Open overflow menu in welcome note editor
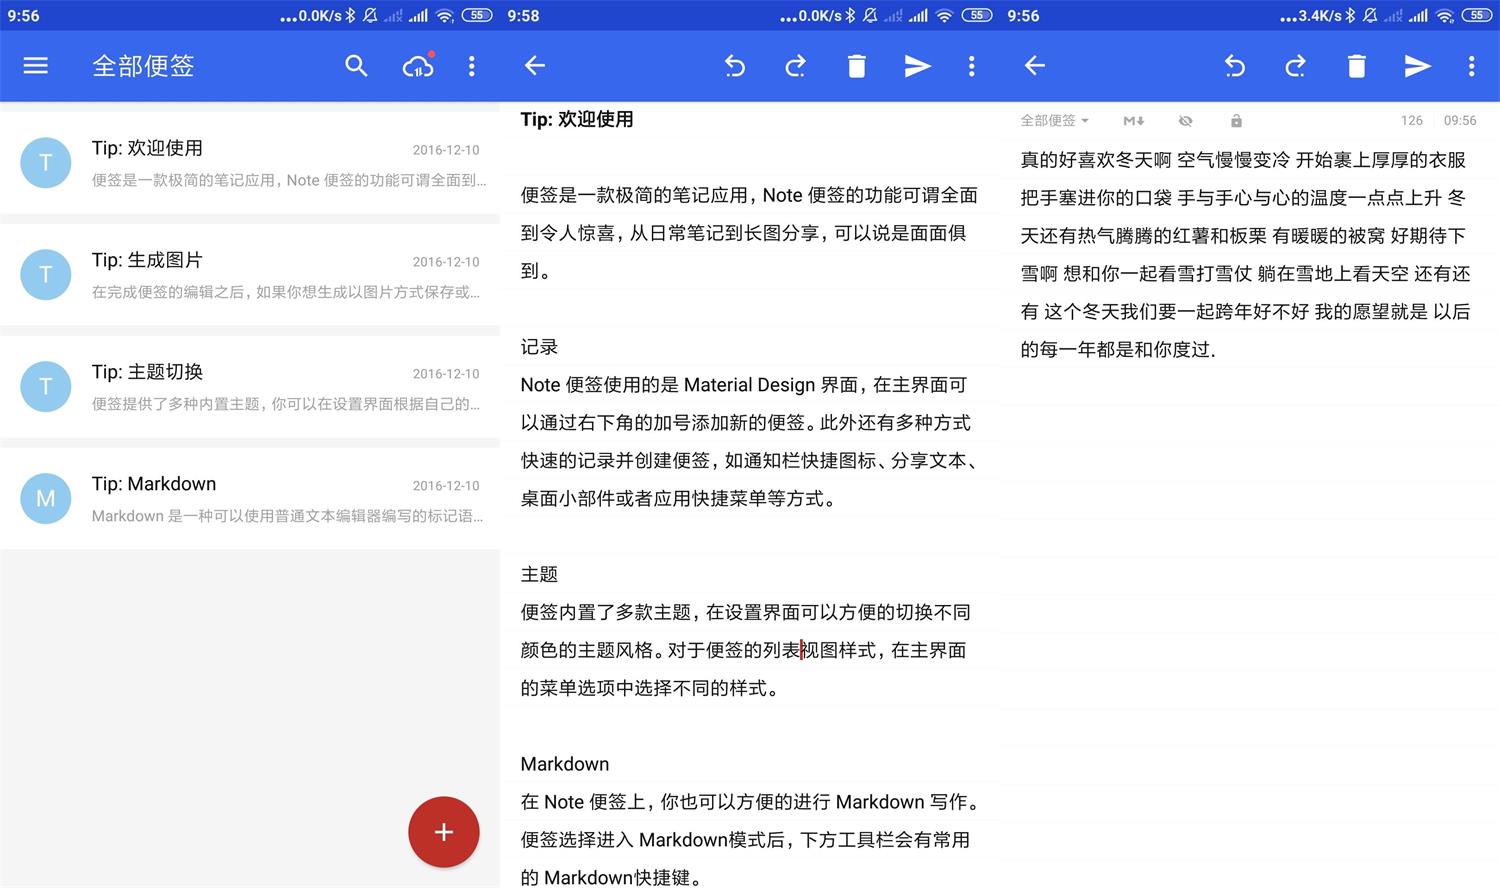Image resolution: width=1500 pixels, height=888 pixels. tap(971, 66)
